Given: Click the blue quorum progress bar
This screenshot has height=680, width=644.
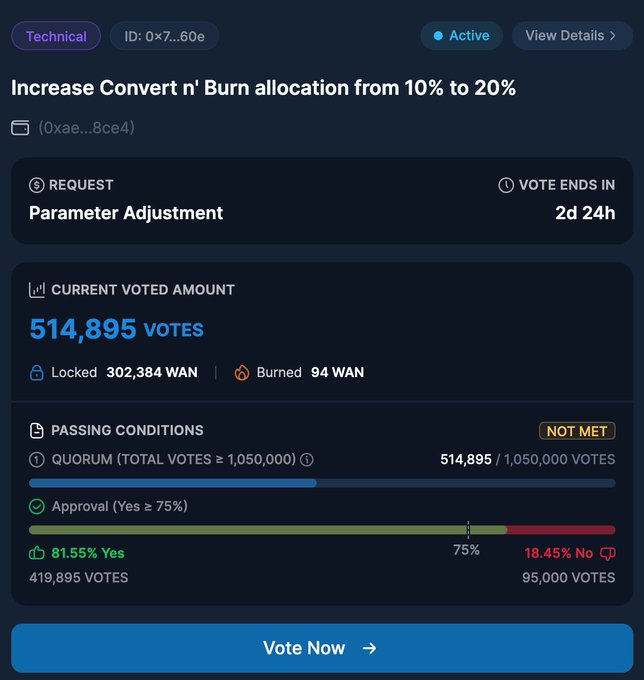Looking at the screenshot, I should coord(173,483).
